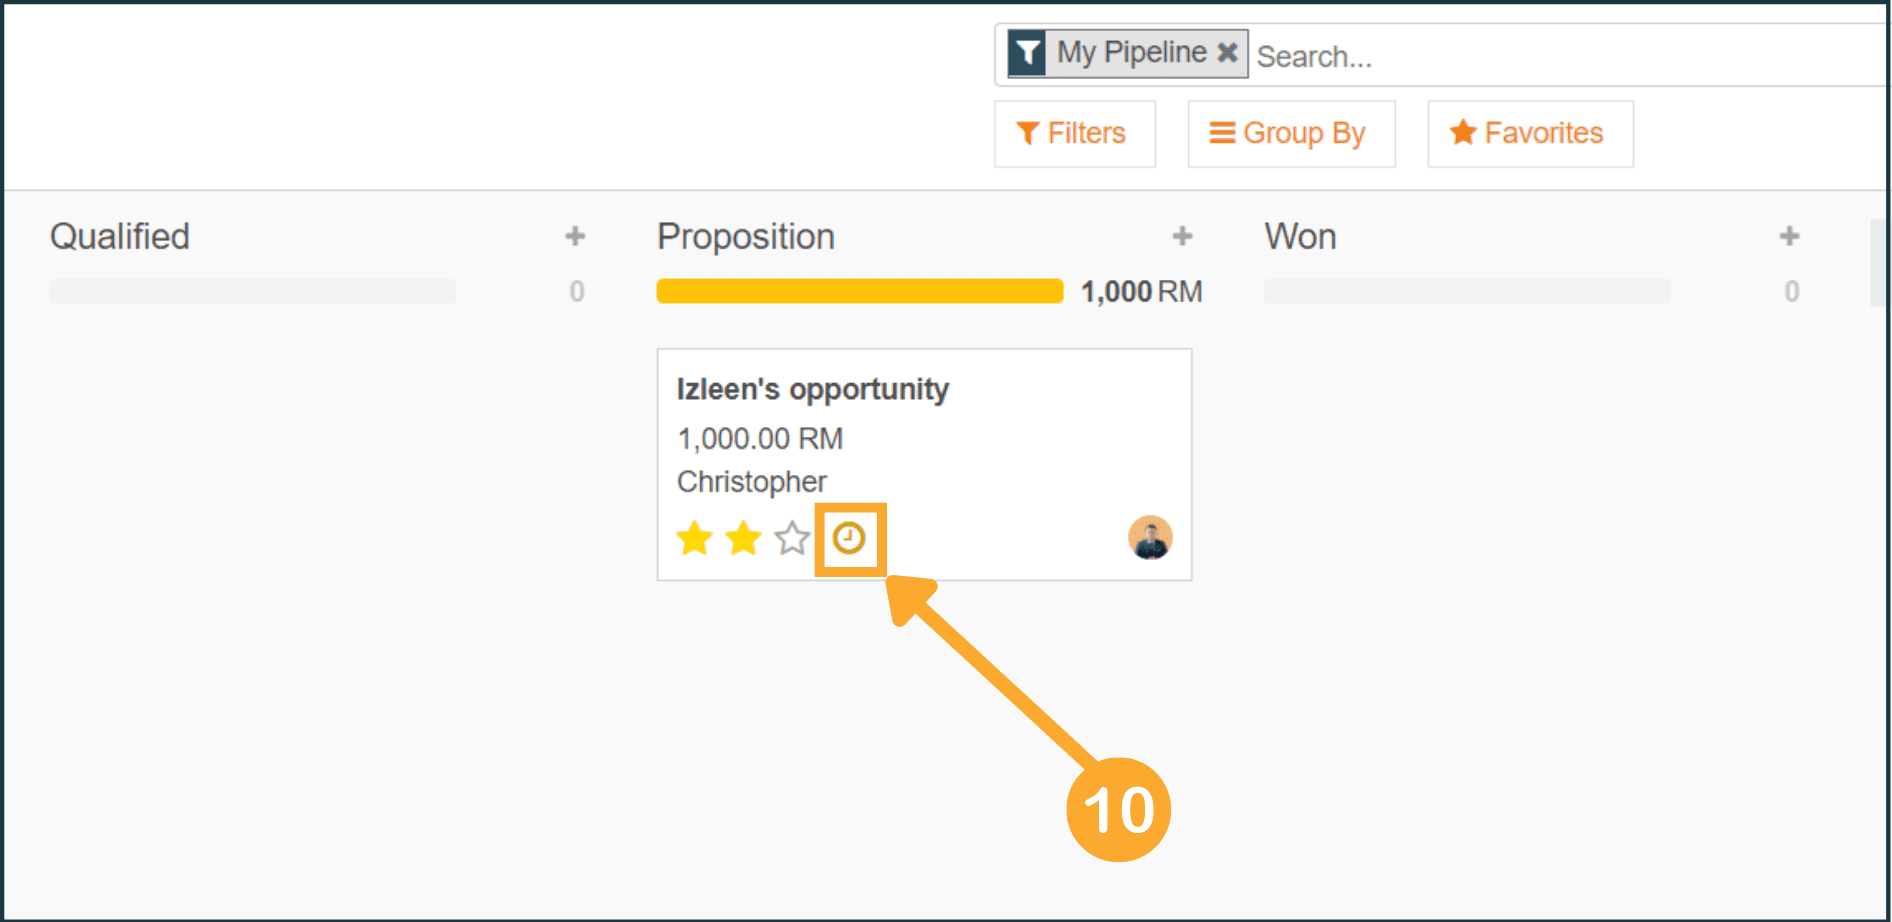Click the yellow Proposition progress bar
The image size is (1892, 922).
[859, 291]
